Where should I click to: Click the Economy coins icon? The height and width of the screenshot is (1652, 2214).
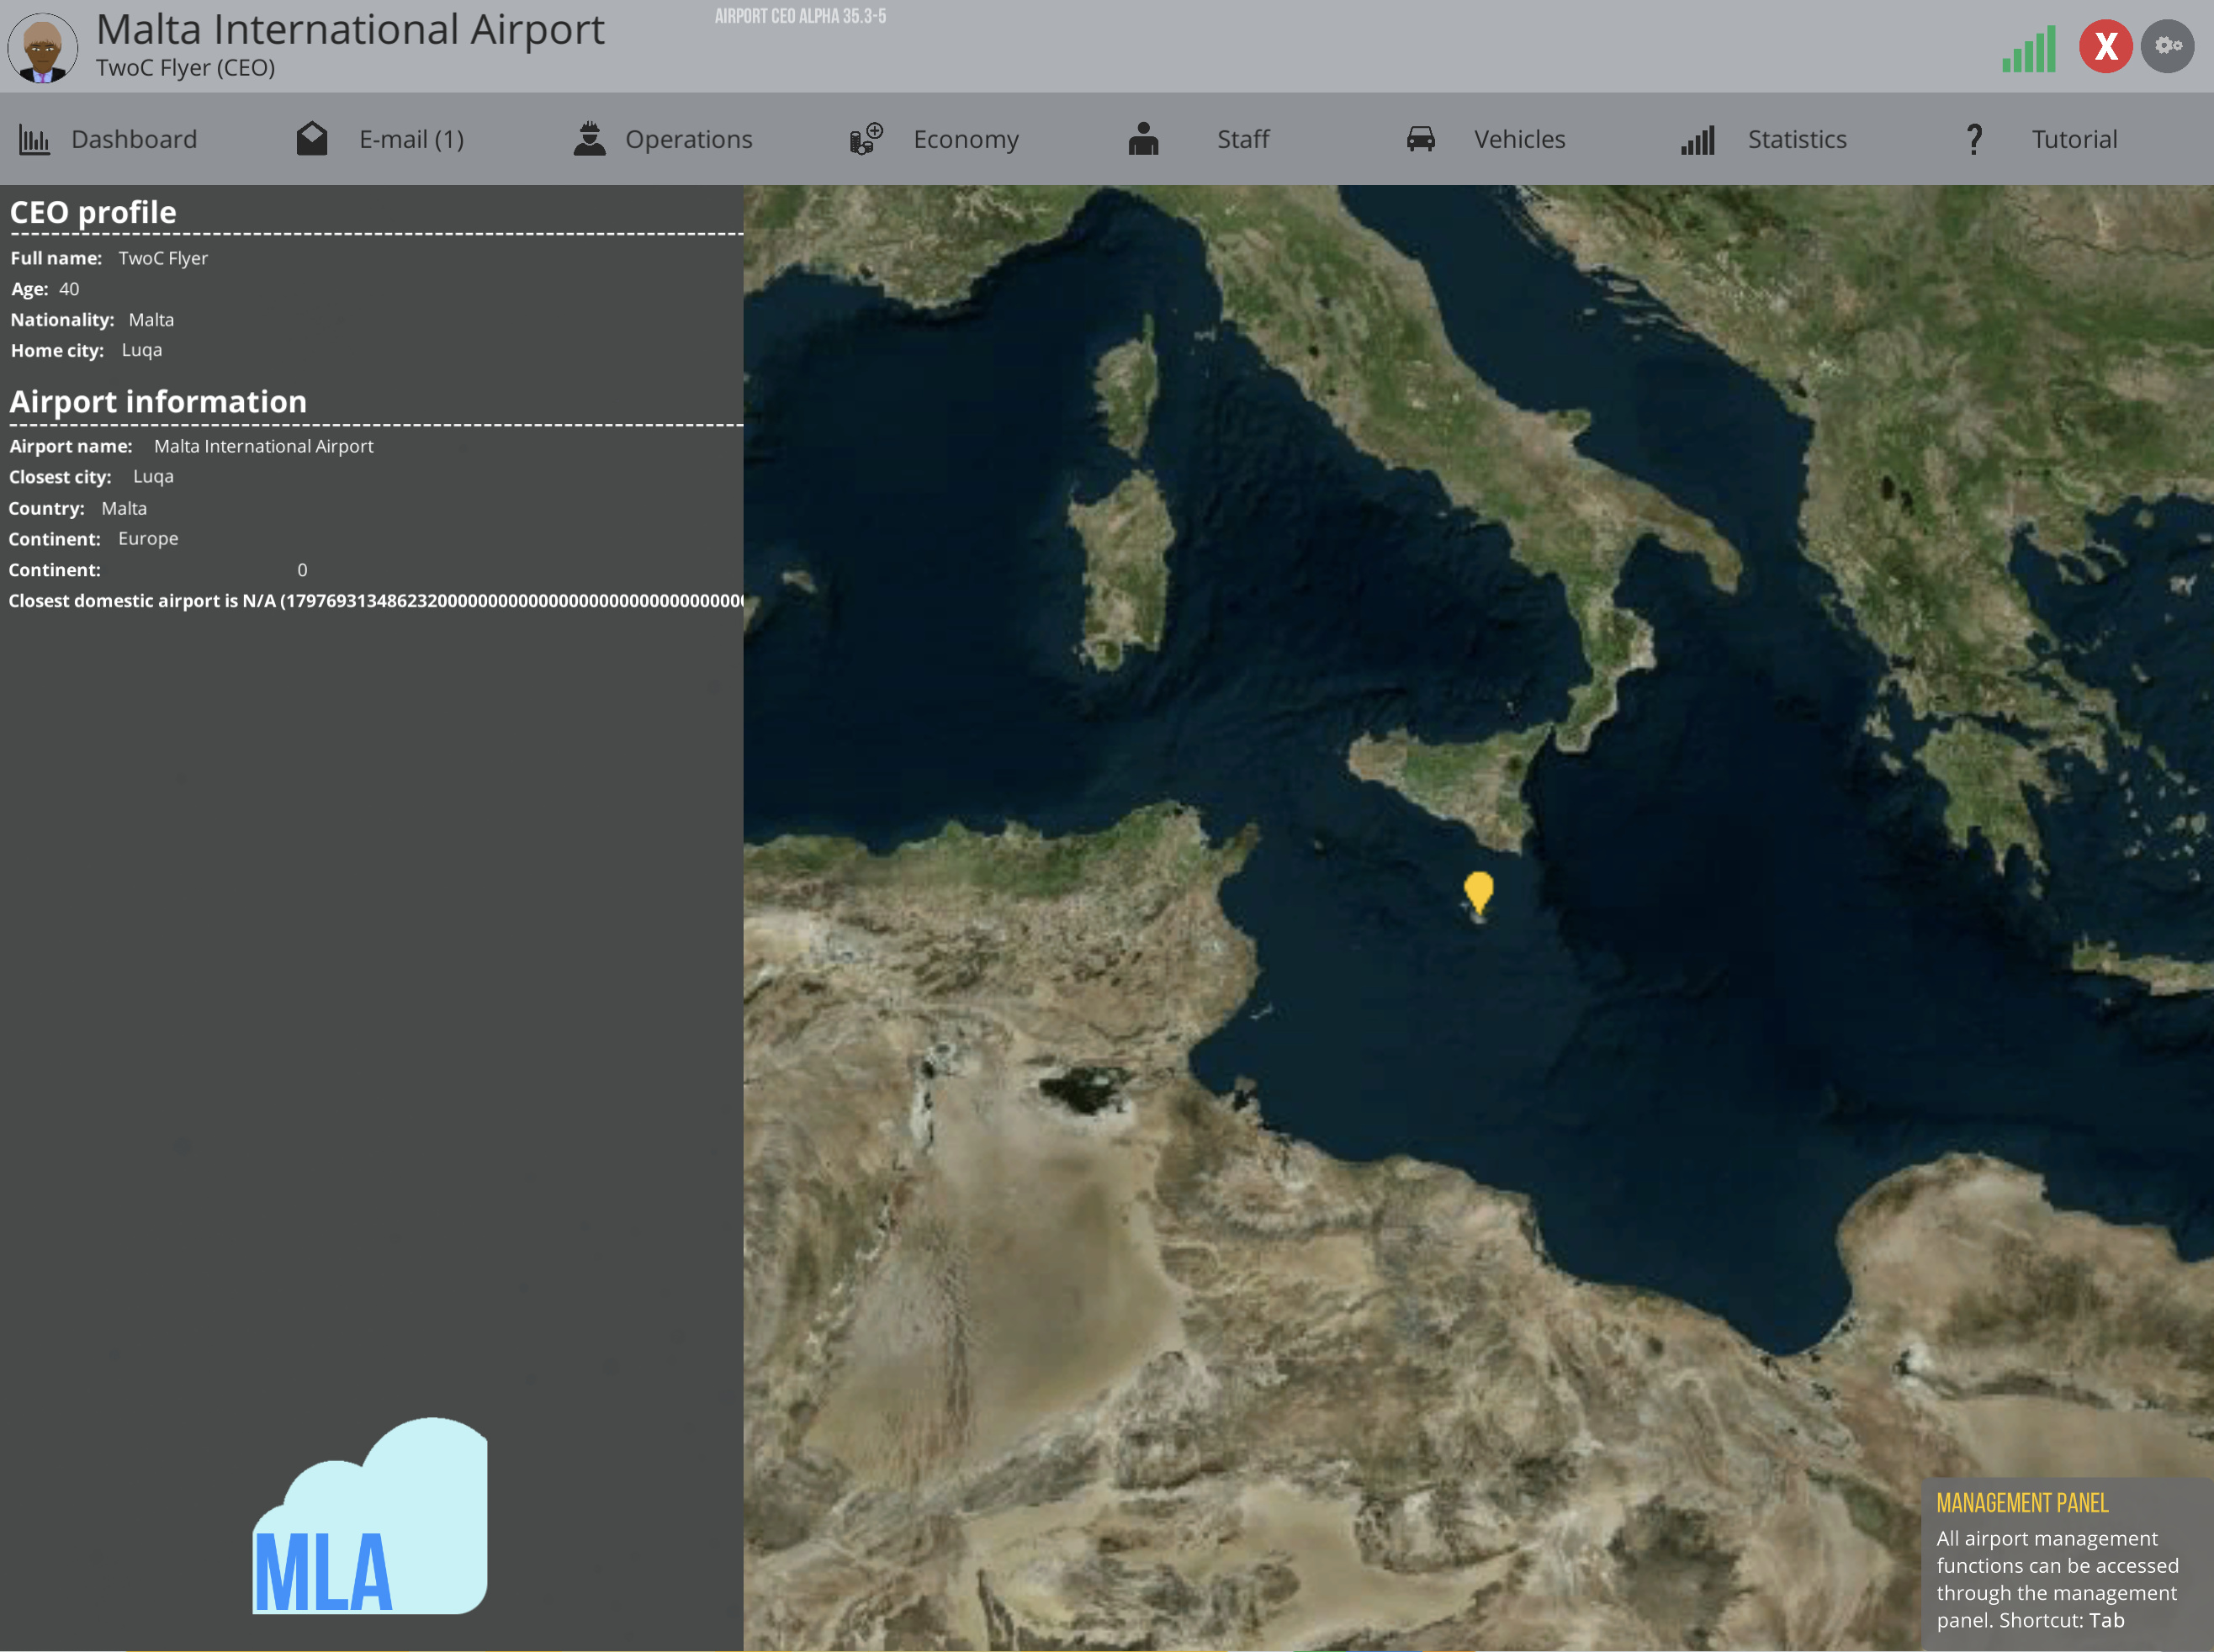866,139
